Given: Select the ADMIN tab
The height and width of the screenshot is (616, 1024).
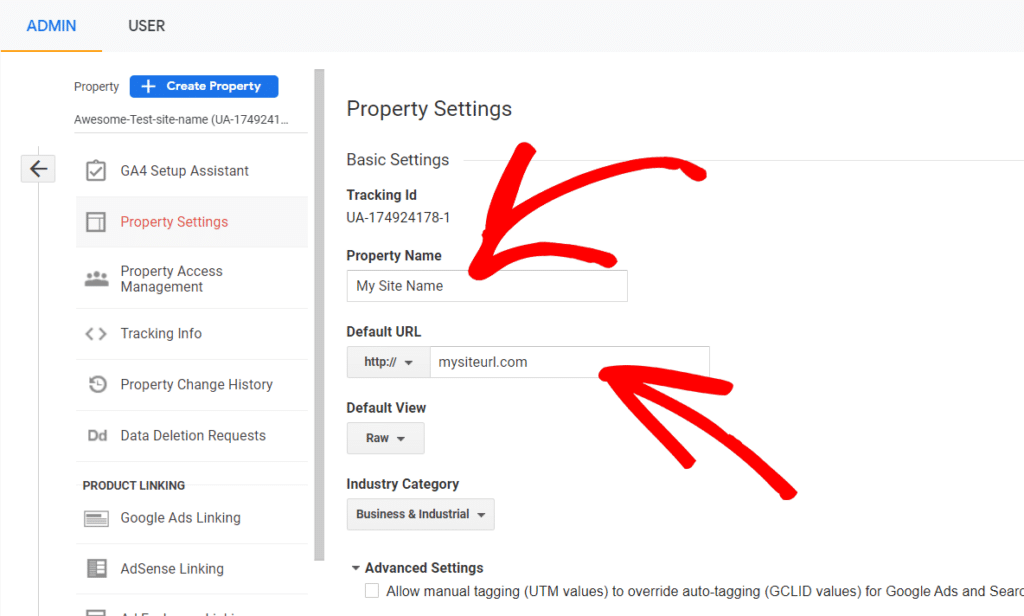Looking at the screenshot, I should [x=51, y=26].
